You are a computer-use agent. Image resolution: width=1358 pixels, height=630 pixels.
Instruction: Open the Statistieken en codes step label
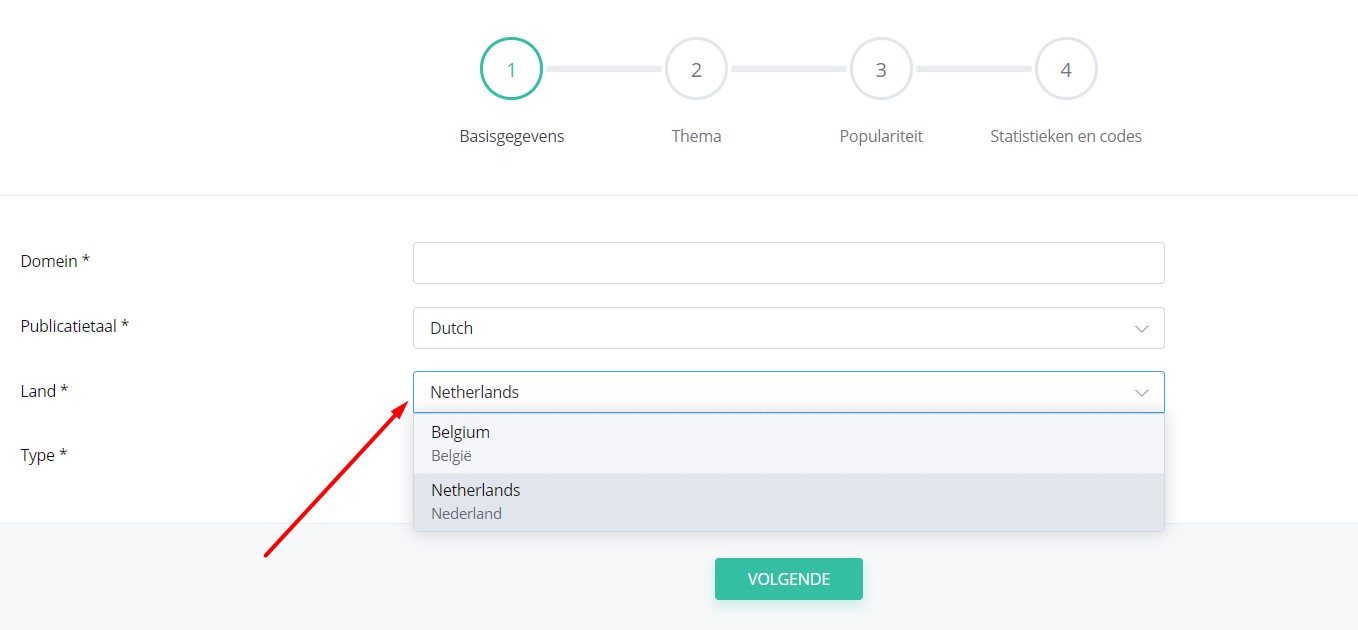coord(1066,136)
